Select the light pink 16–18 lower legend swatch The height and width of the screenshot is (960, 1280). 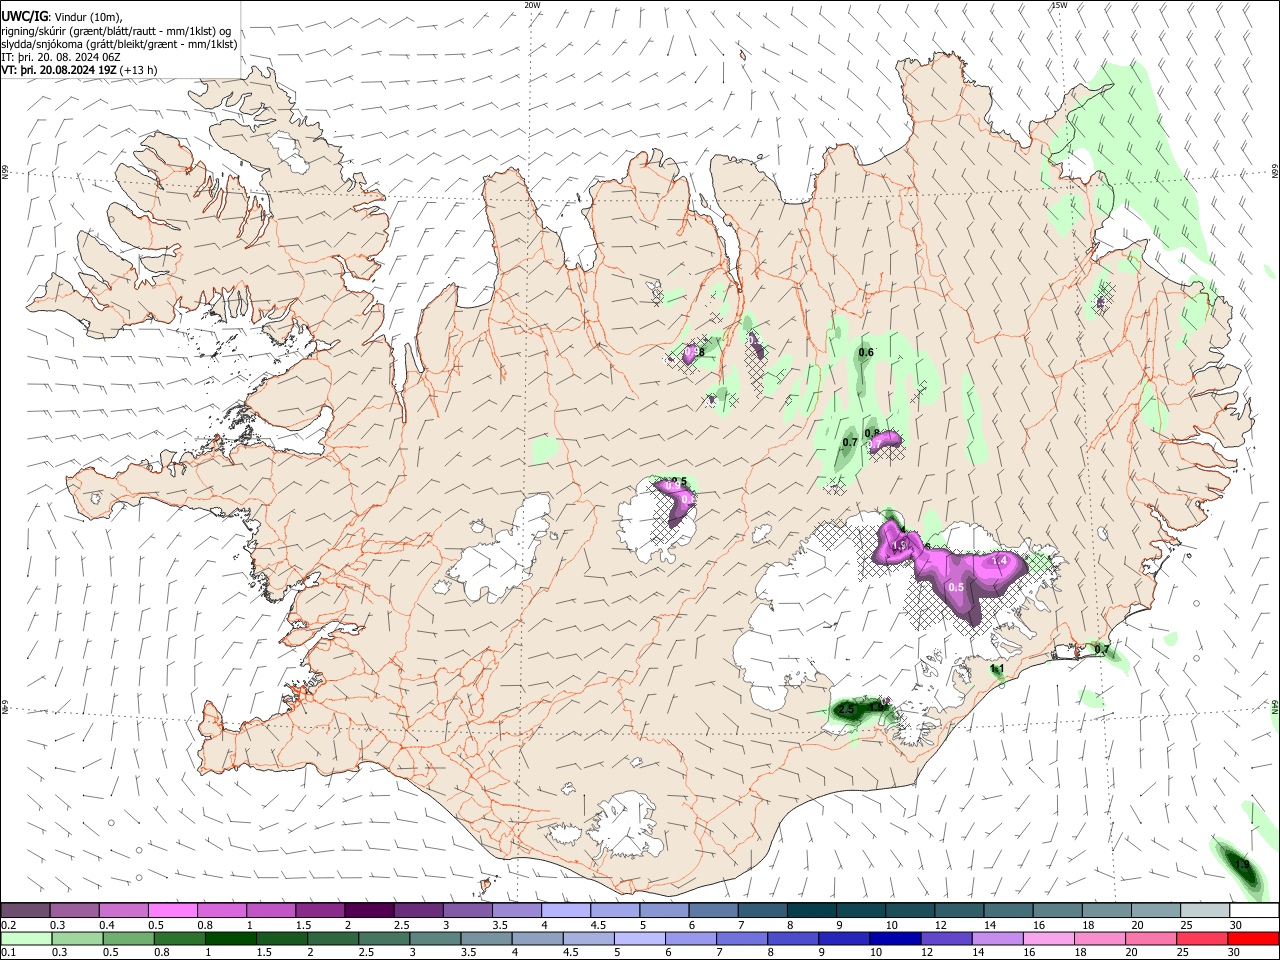coord(1049,939)
